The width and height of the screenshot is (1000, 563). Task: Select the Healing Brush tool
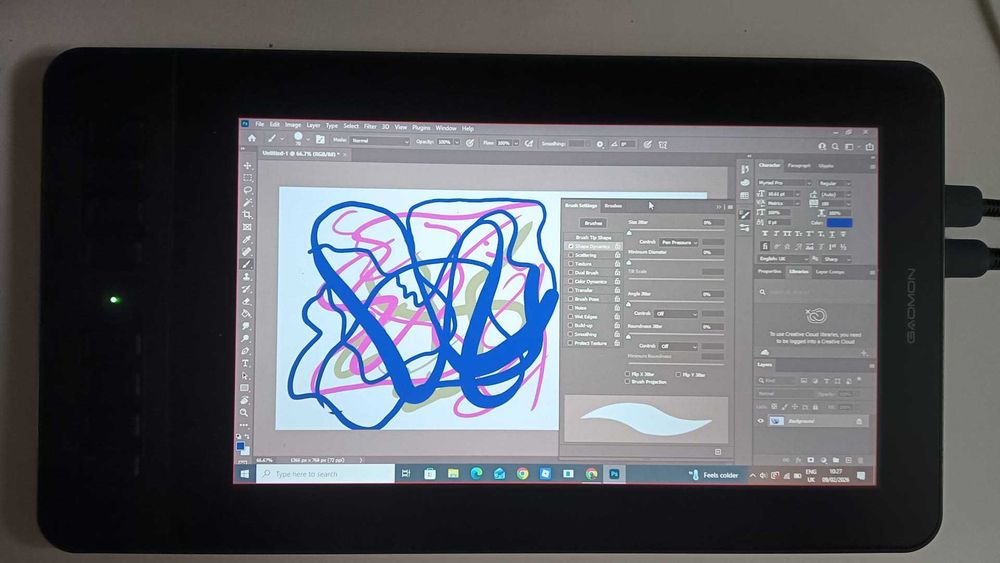tap(247, 252)
